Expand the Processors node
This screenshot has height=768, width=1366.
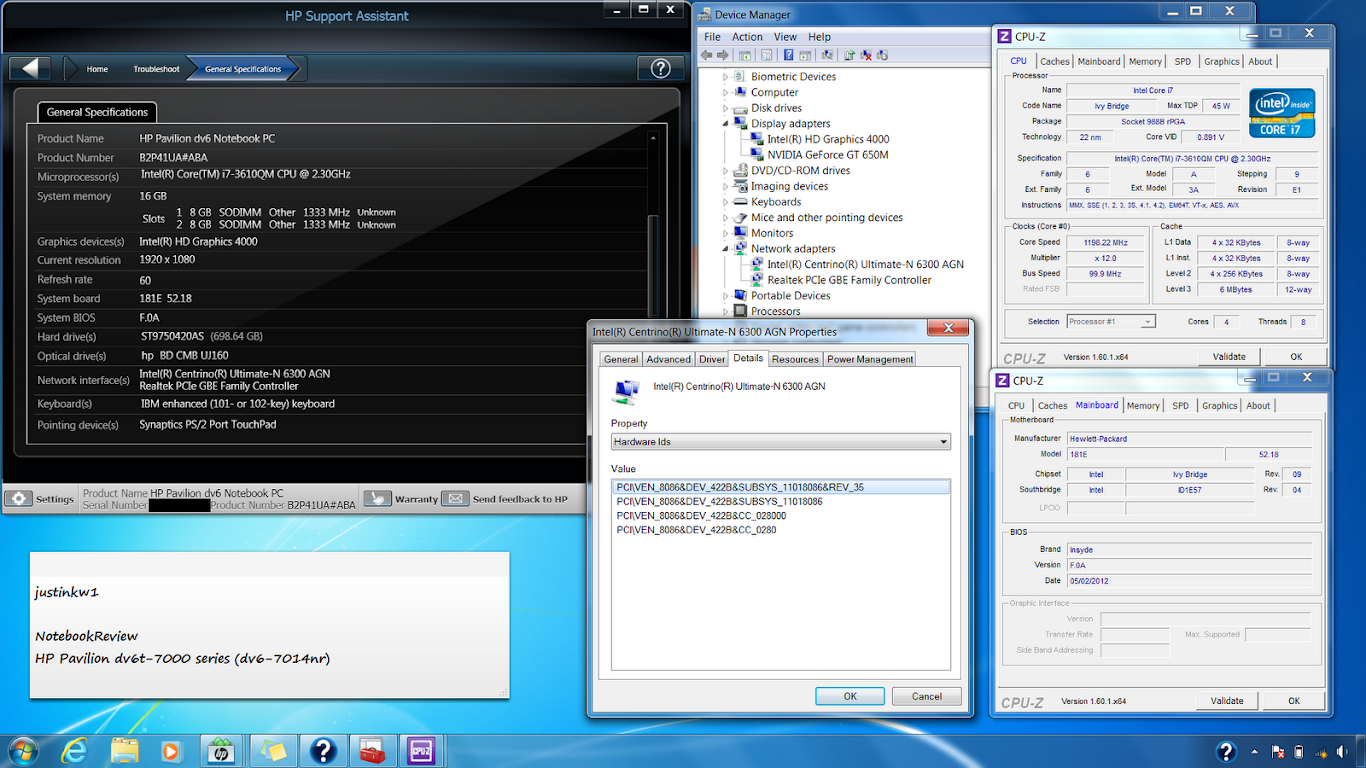[x=727, y=311]
